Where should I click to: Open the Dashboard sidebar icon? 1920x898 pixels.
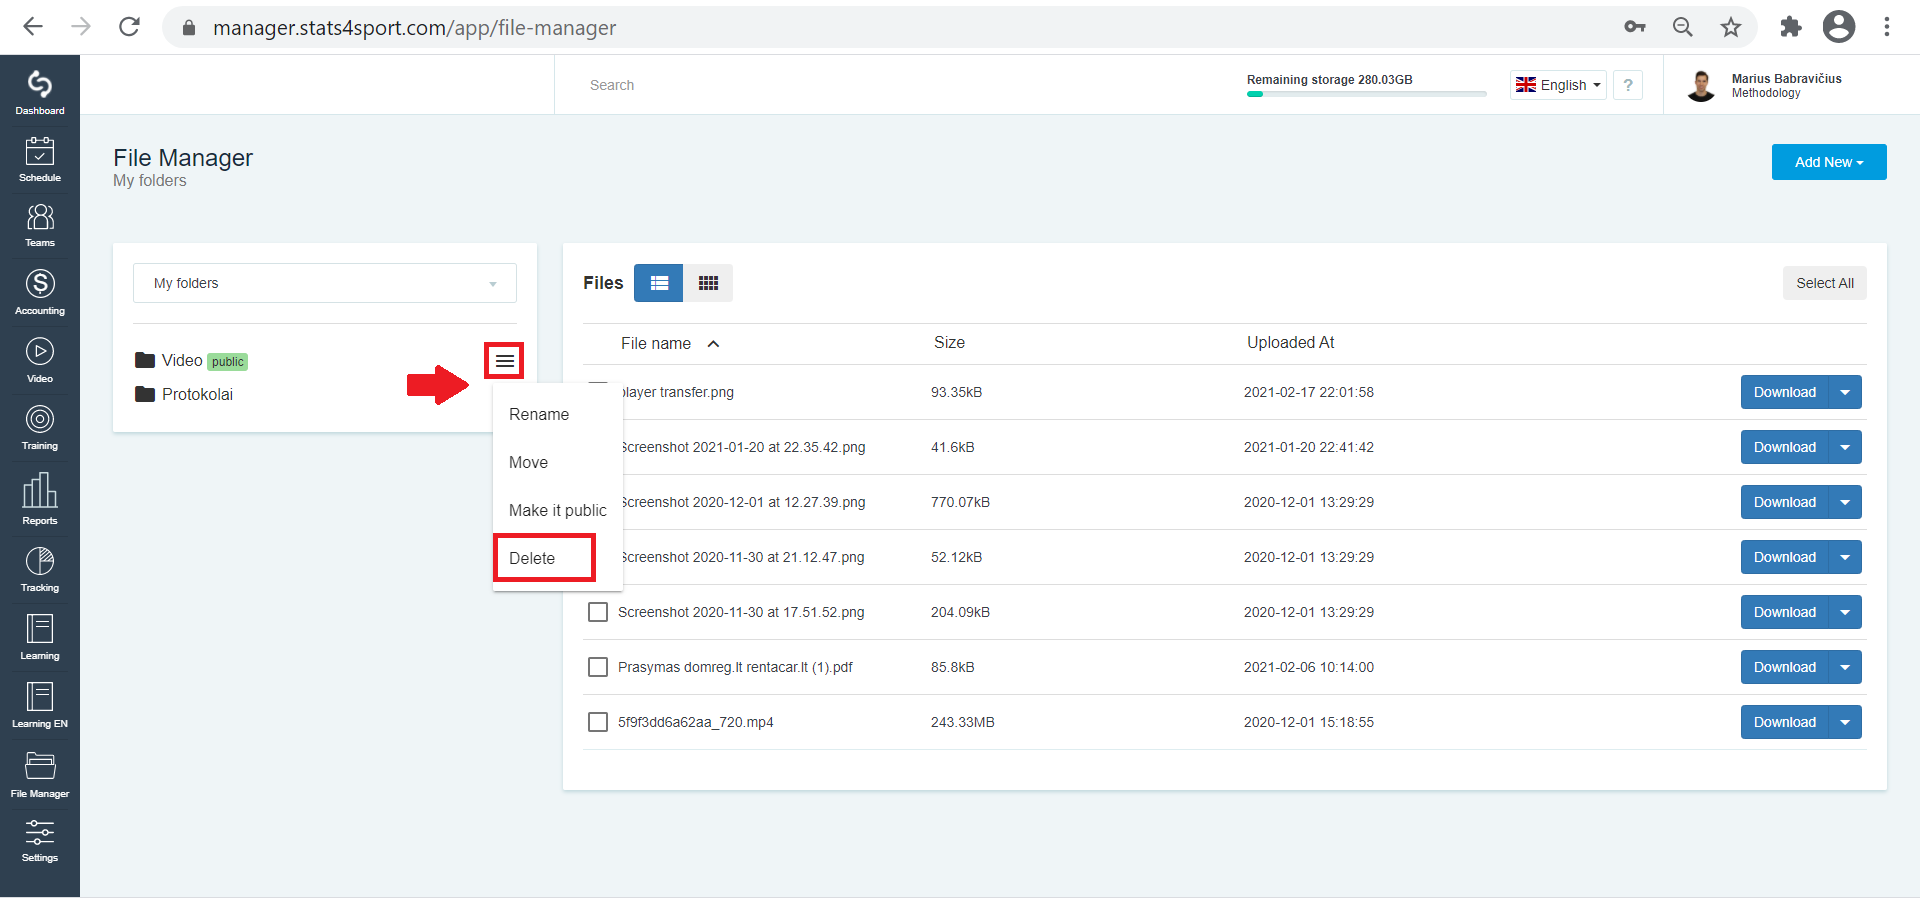coord(40,92)
